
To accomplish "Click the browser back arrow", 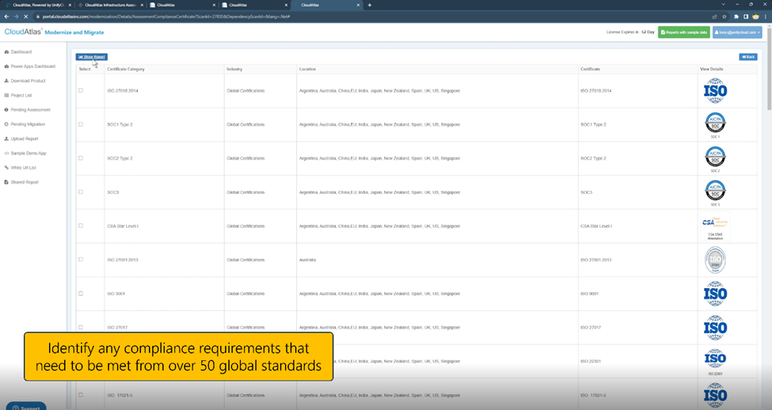I will (6, 16).
